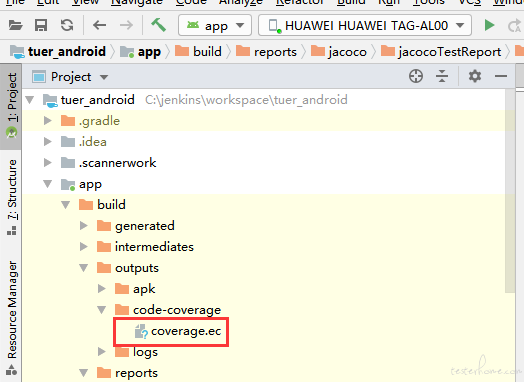Collapse the tuer_android root node
Image resolution: width=524 pixels, height=382 pixels.
(x=30, y=100)
